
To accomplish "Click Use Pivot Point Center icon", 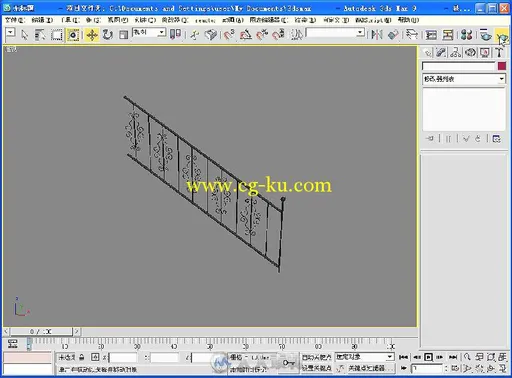I will 175,35.
